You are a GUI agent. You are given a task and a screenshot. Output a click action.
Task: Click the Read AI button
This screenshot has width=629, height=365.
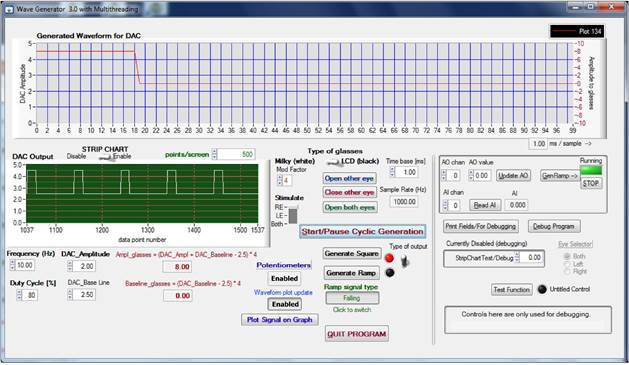pyautogui.click(x=485, y=205)
